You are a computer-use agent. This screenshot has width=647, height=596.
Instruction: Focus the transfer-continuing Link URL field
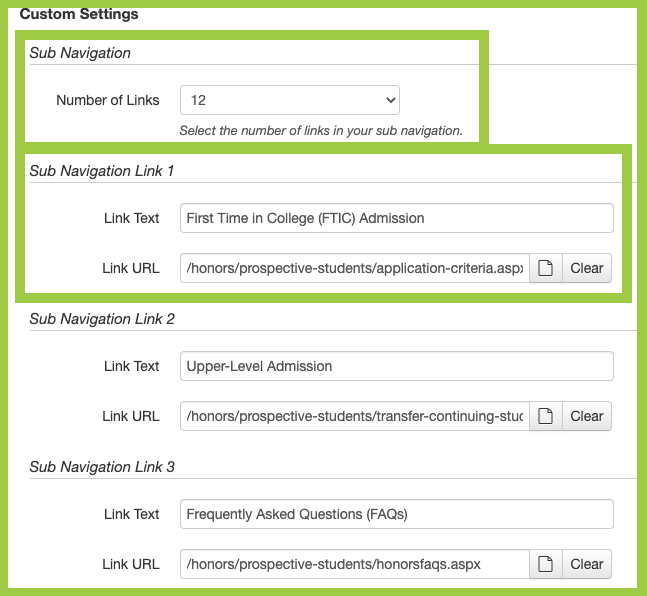coord(354,416)
